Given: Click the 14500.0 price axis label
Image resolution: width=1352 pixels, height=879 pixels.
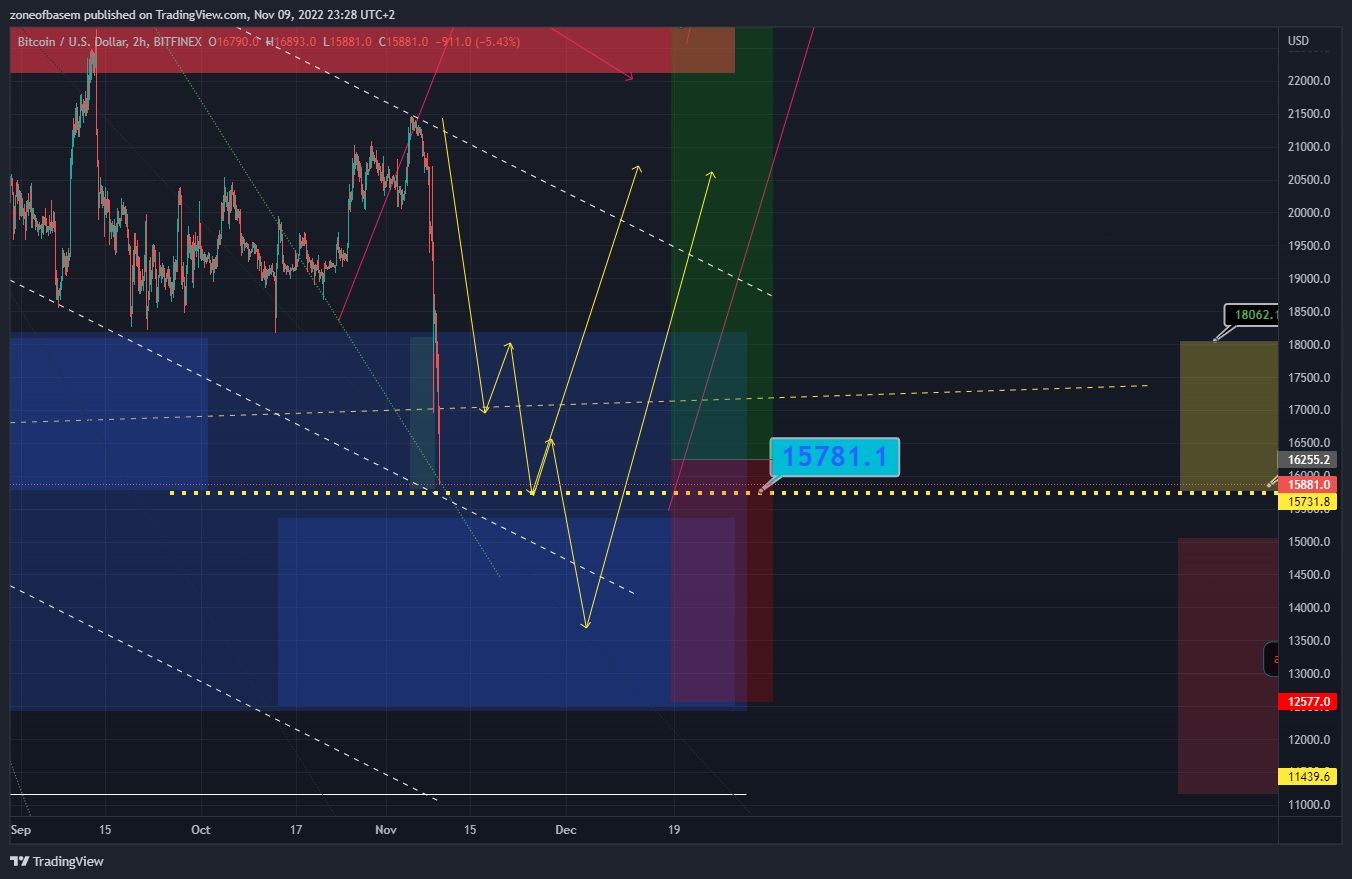Looking at the screenshot, I should [1308, 575].
